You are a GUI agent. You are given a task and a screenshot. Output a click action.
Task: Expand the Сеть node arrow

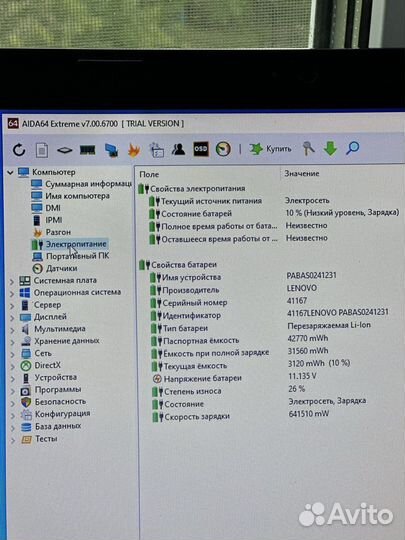coord(12,354)
